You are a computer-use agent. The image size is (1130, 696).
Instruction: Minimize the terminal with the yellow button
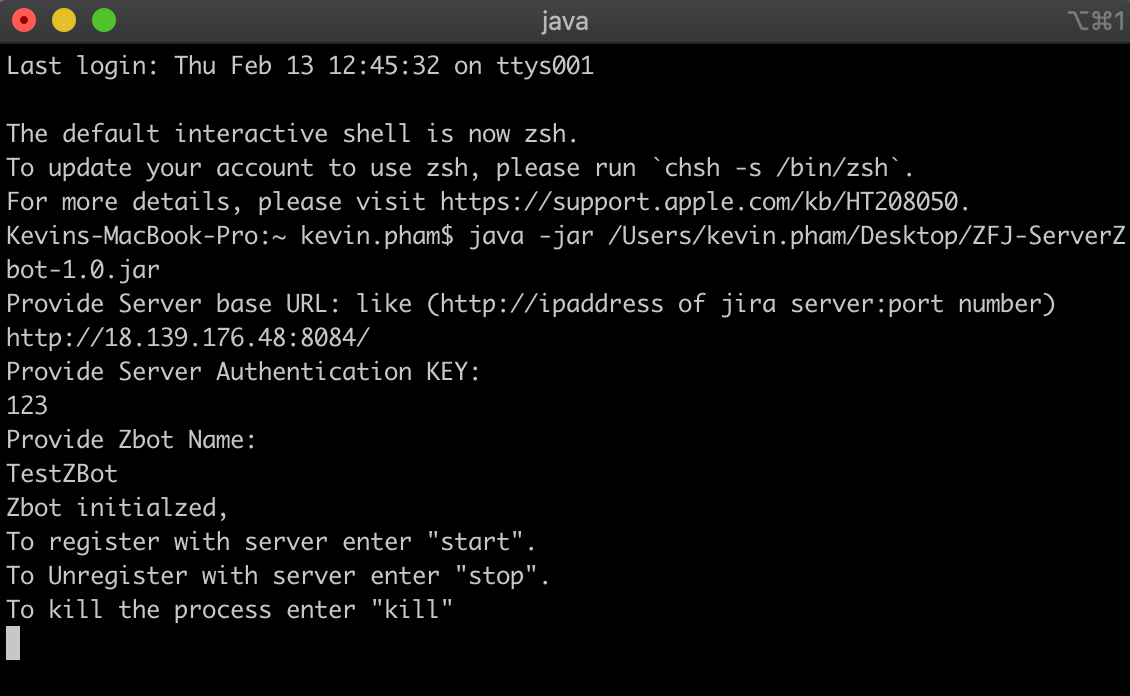click(63, 20)
